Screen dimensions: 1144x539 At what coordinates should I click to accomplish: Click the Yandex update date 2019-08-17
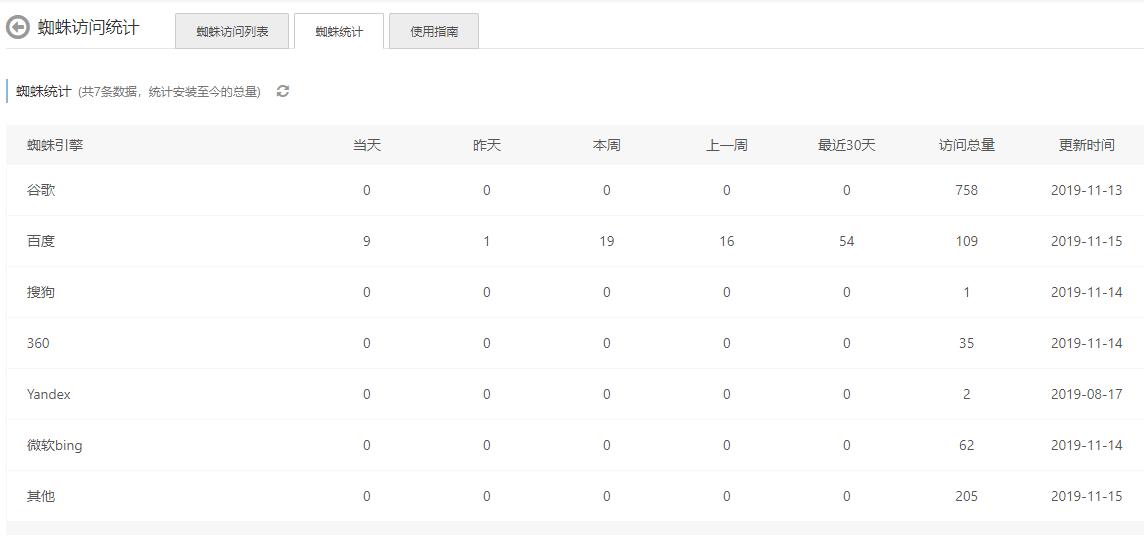pyautogui.click(x=1086, y=394)
